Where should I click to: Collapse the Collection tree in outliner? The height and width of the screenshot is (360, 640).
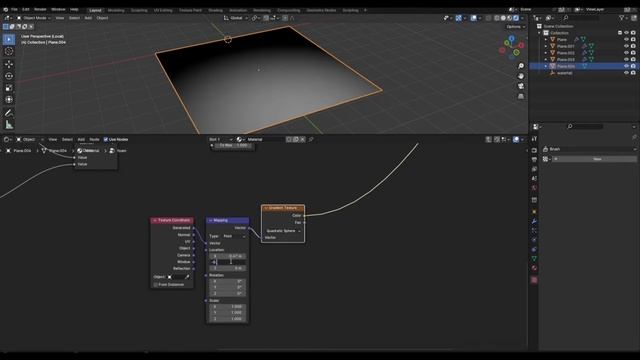(x=539, y=33)
